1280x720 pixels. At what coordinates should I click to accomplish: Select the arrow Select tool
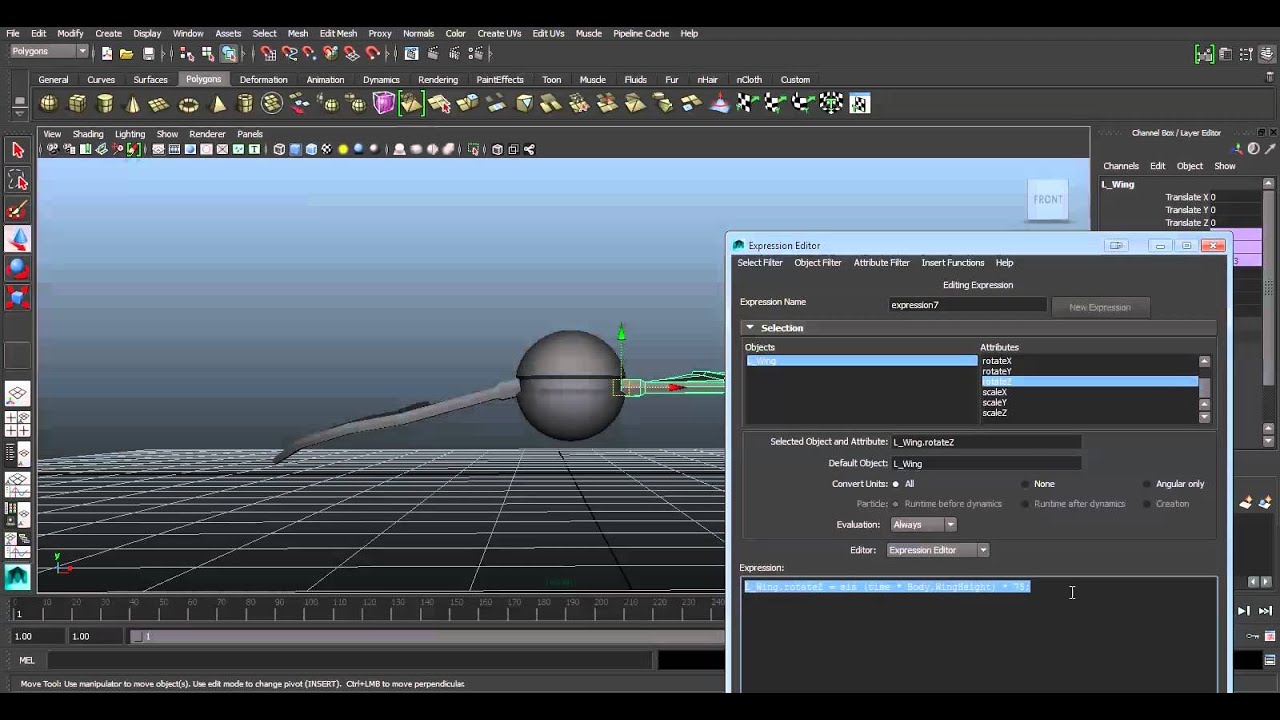click(17, 150)
